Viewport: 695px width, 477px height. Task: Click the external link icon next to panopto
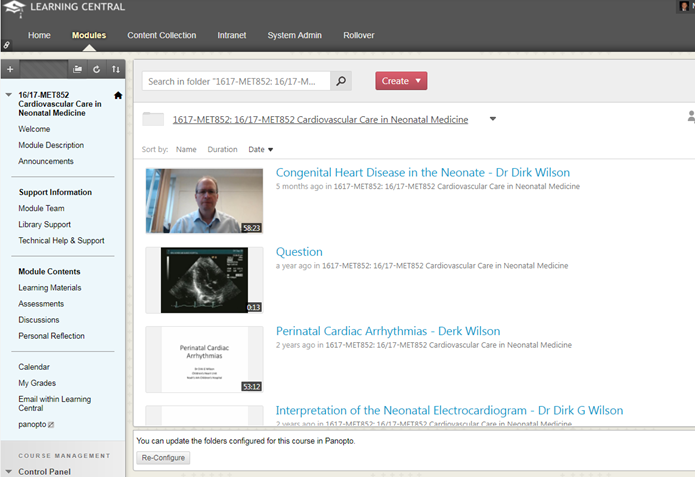tap(51, 425)
